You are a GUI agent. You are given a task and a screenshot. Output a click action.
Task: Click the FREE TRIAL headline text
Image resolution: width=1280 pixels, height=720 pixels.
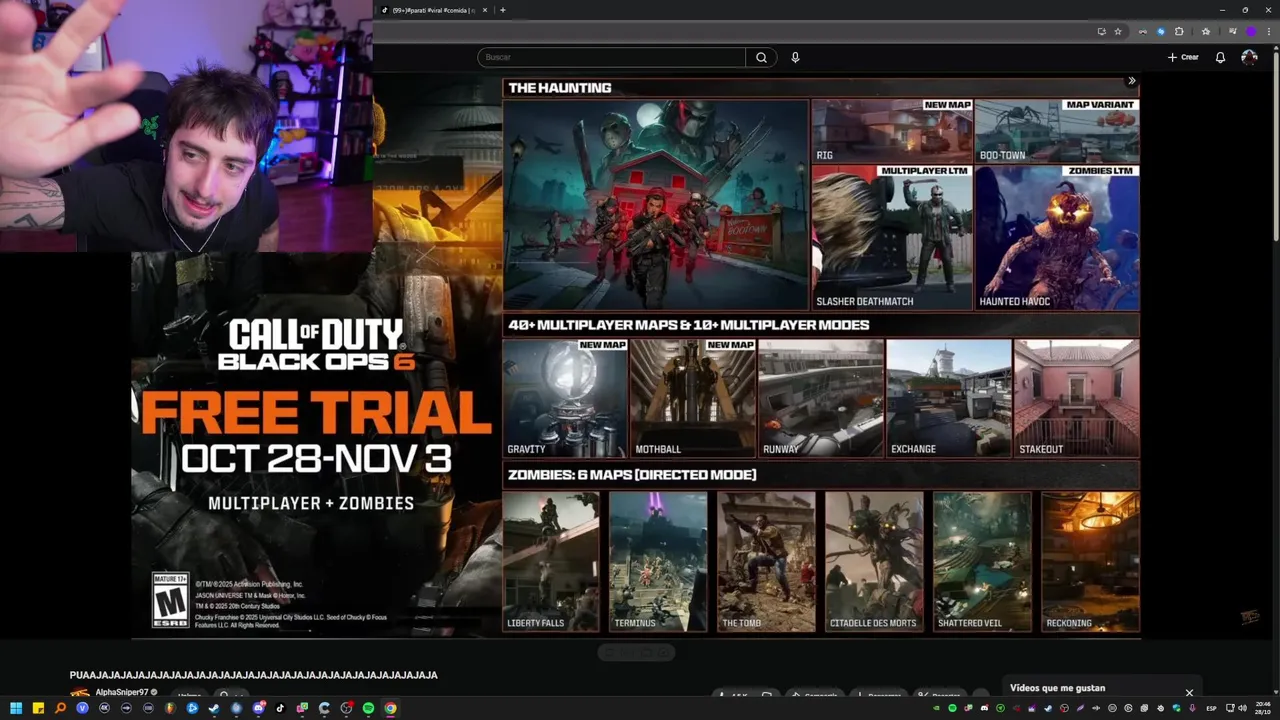315,413
